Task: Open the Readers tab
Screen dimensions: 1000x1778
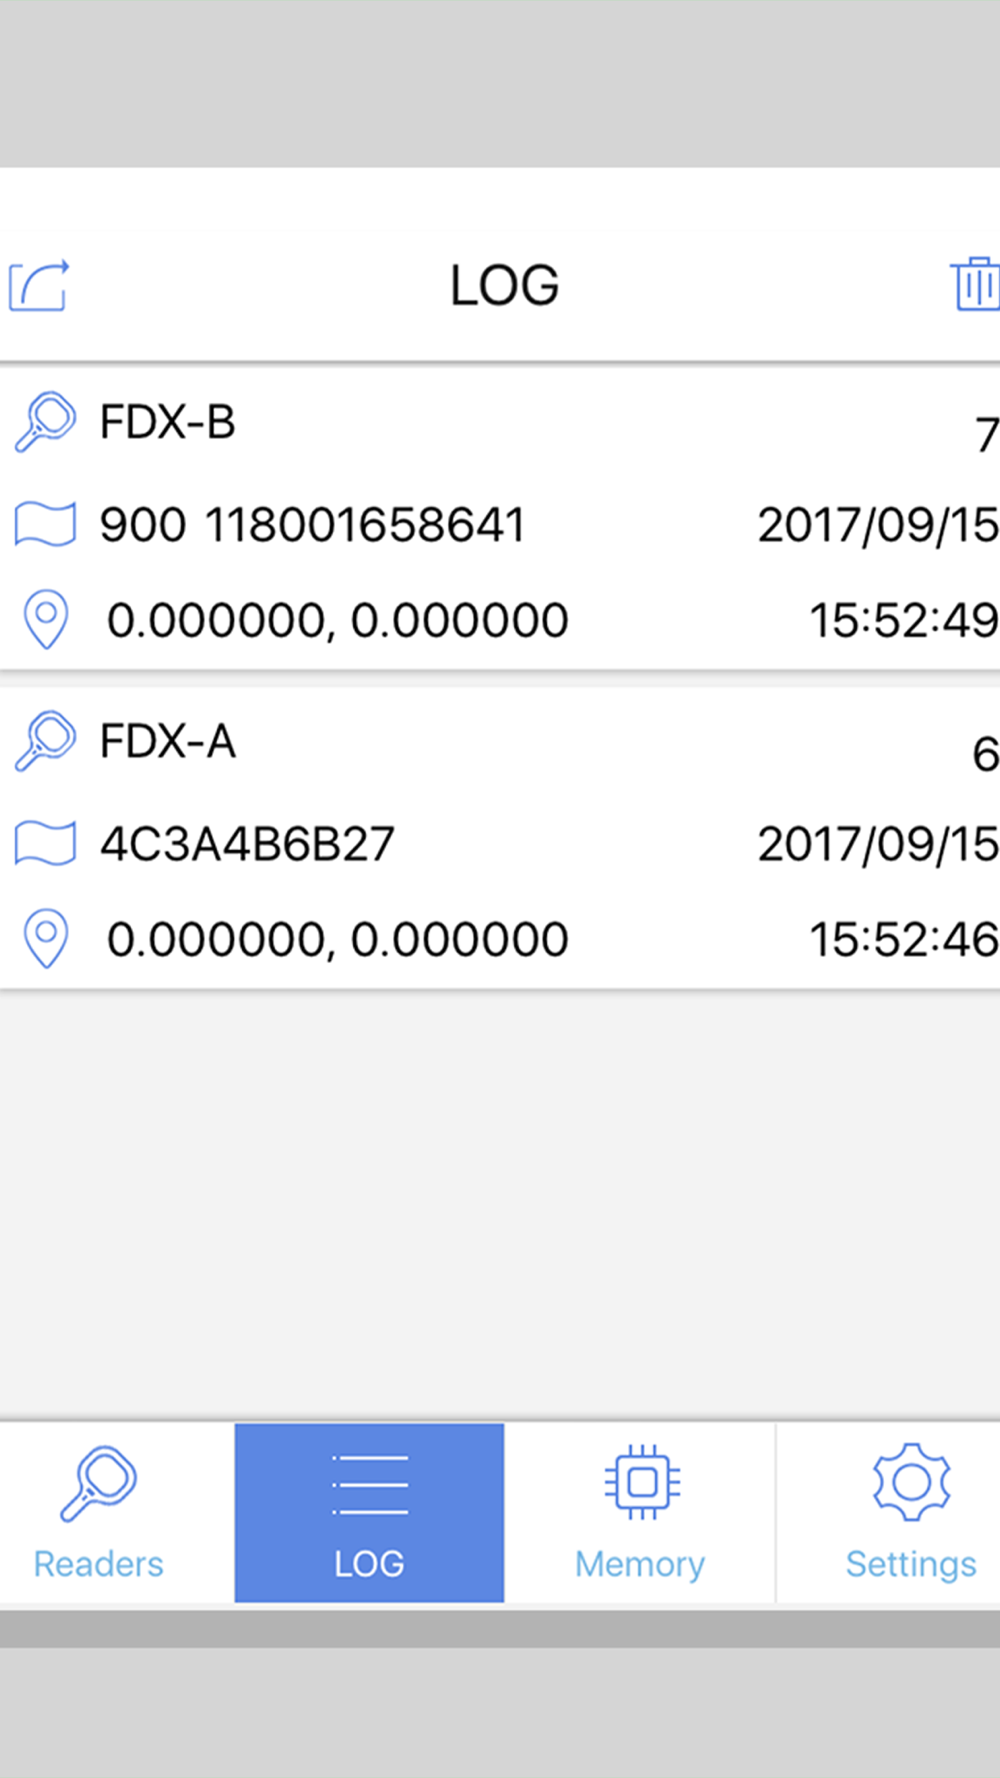Action: coord(98,1512)
